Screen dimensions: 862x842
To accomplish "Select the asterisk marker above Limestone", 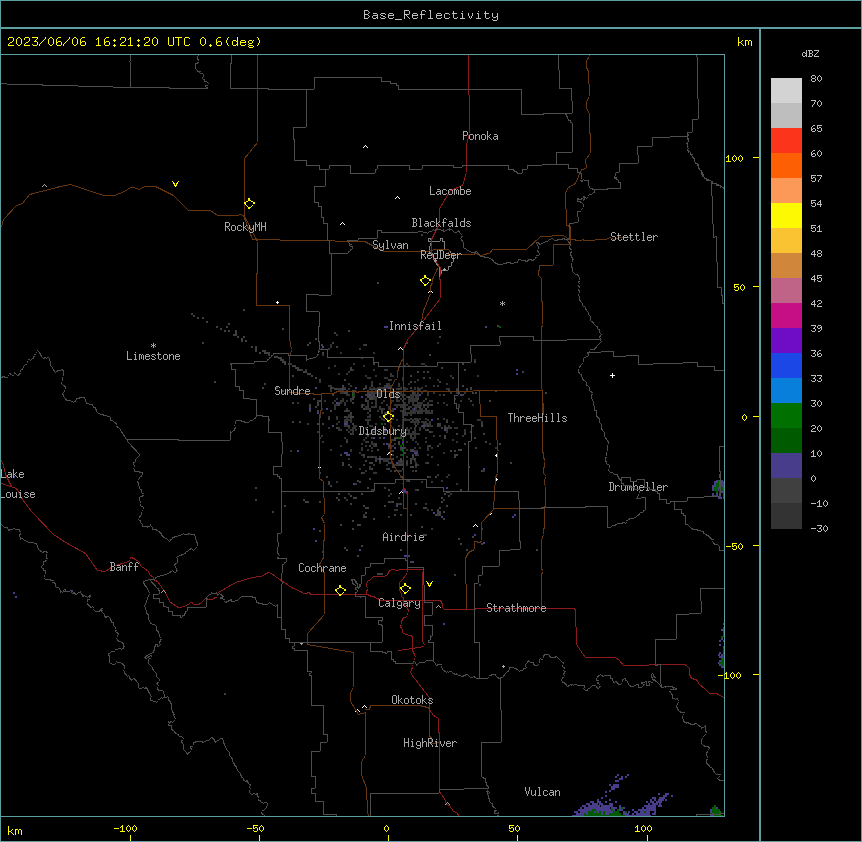I will pyautogui.click(x=153, y=345).
